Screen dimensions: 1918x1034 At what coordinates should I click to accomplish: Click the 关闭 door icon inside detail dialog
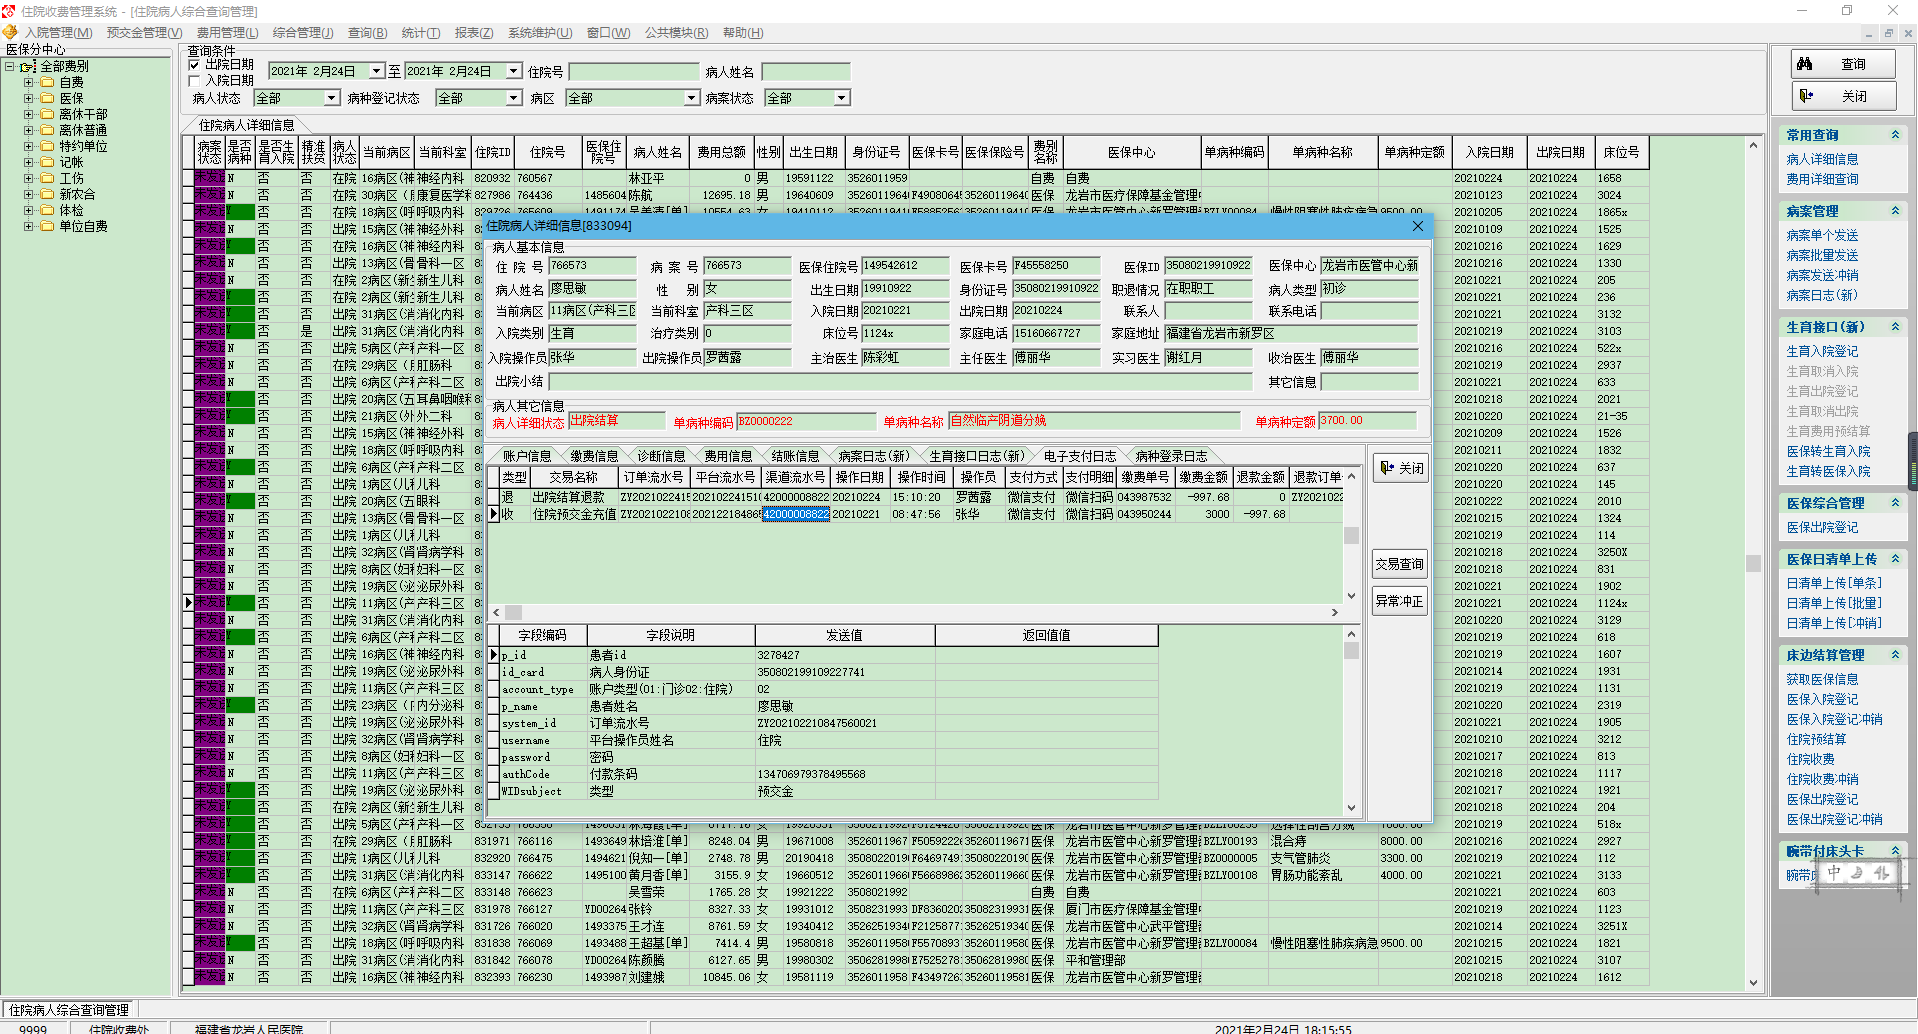(1399, 468)
